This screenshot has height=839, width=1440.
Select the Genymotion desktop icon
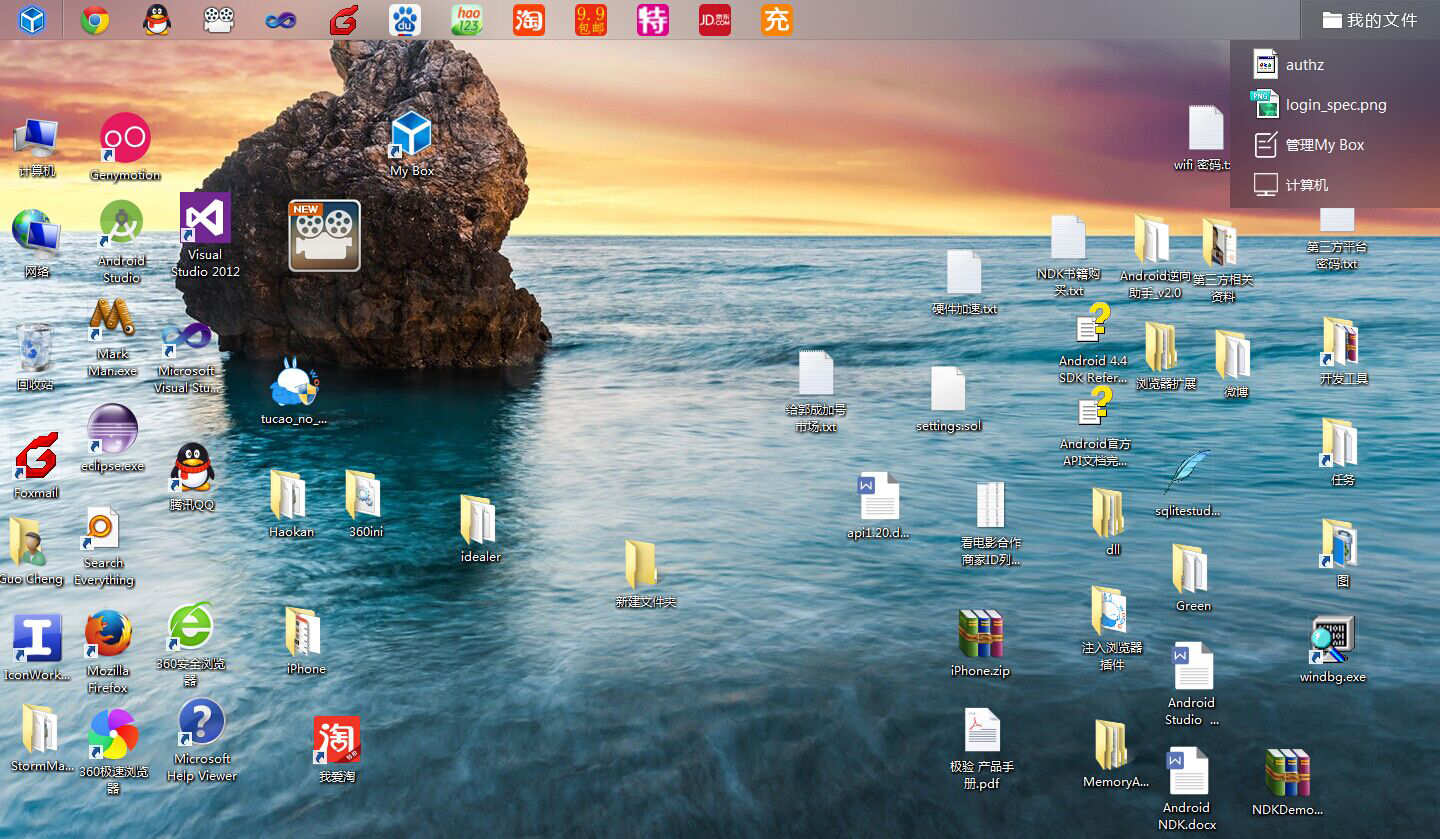tap(125, 147)
